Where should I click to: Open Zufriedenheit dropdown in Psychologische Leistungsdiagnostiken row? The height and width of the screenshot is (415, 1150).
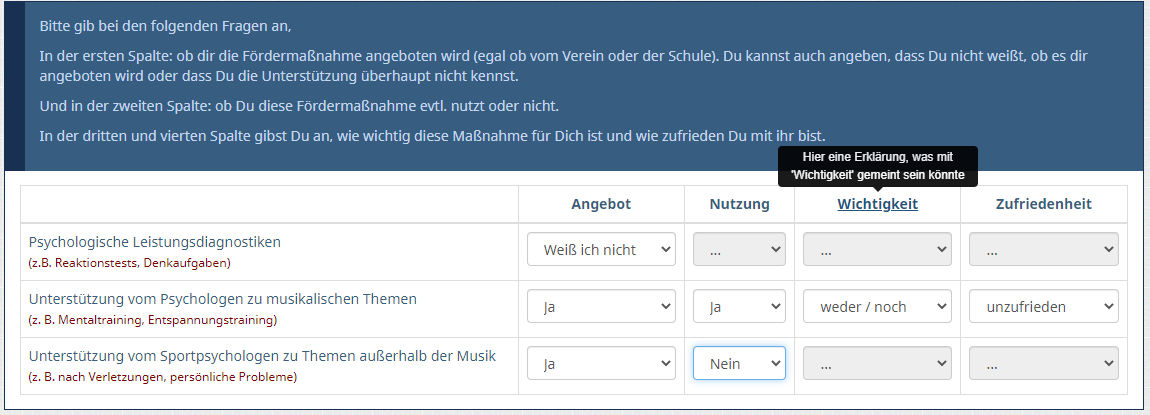(1043, 250)
